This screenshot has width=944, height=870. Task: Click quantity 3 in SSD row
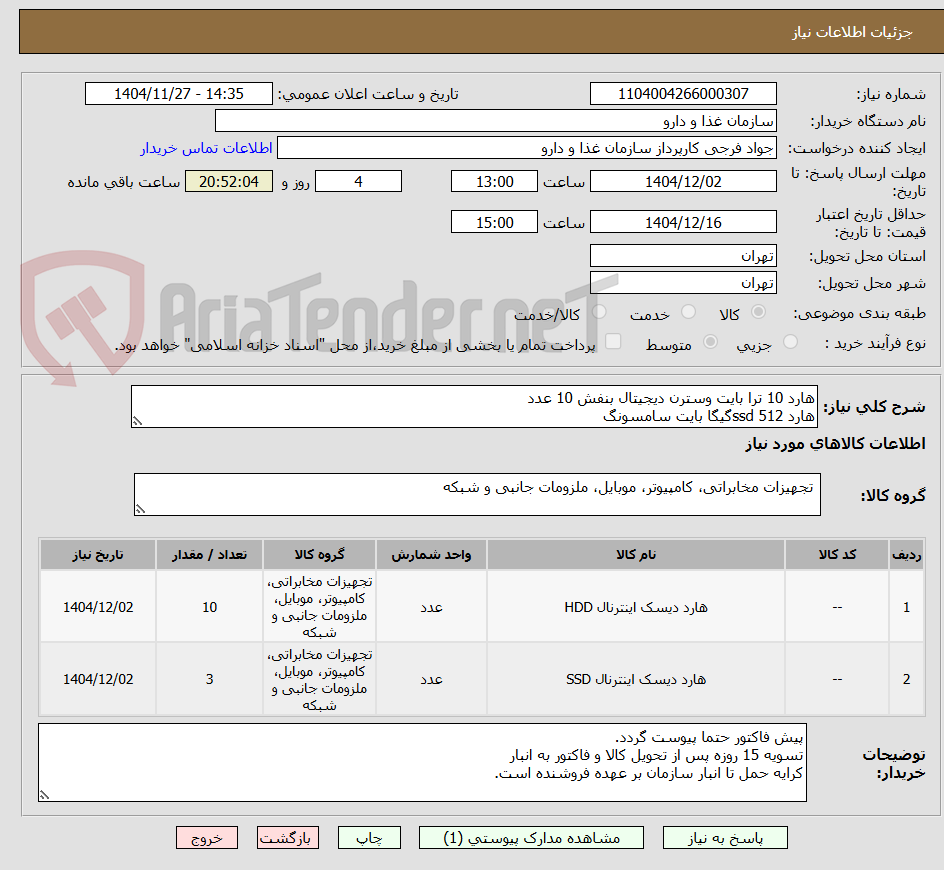pos(210,679)
